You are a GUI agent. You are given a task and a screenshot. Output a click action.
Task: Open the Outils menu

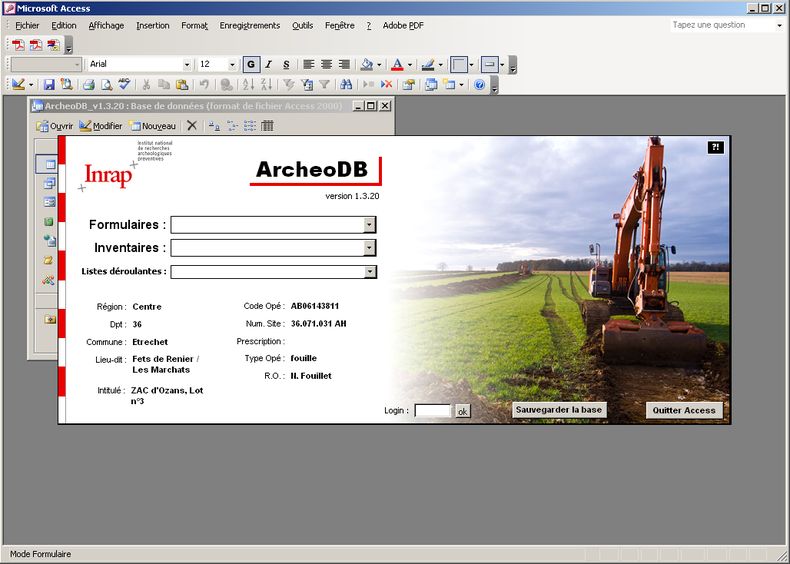pyautogui.click(x=302, y=25)
